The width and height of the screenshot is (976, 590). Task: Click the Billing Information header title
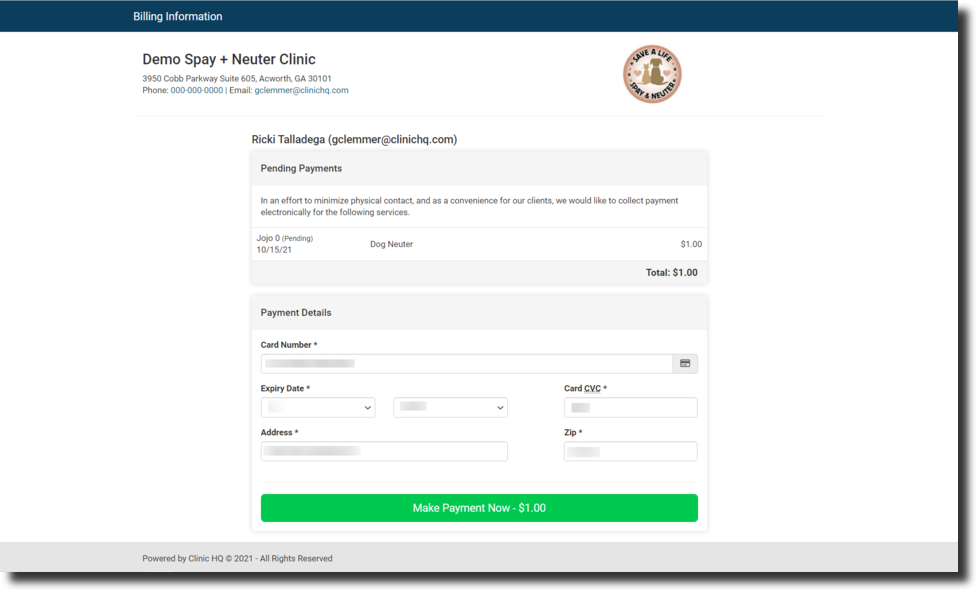click(x=178, y=17)
